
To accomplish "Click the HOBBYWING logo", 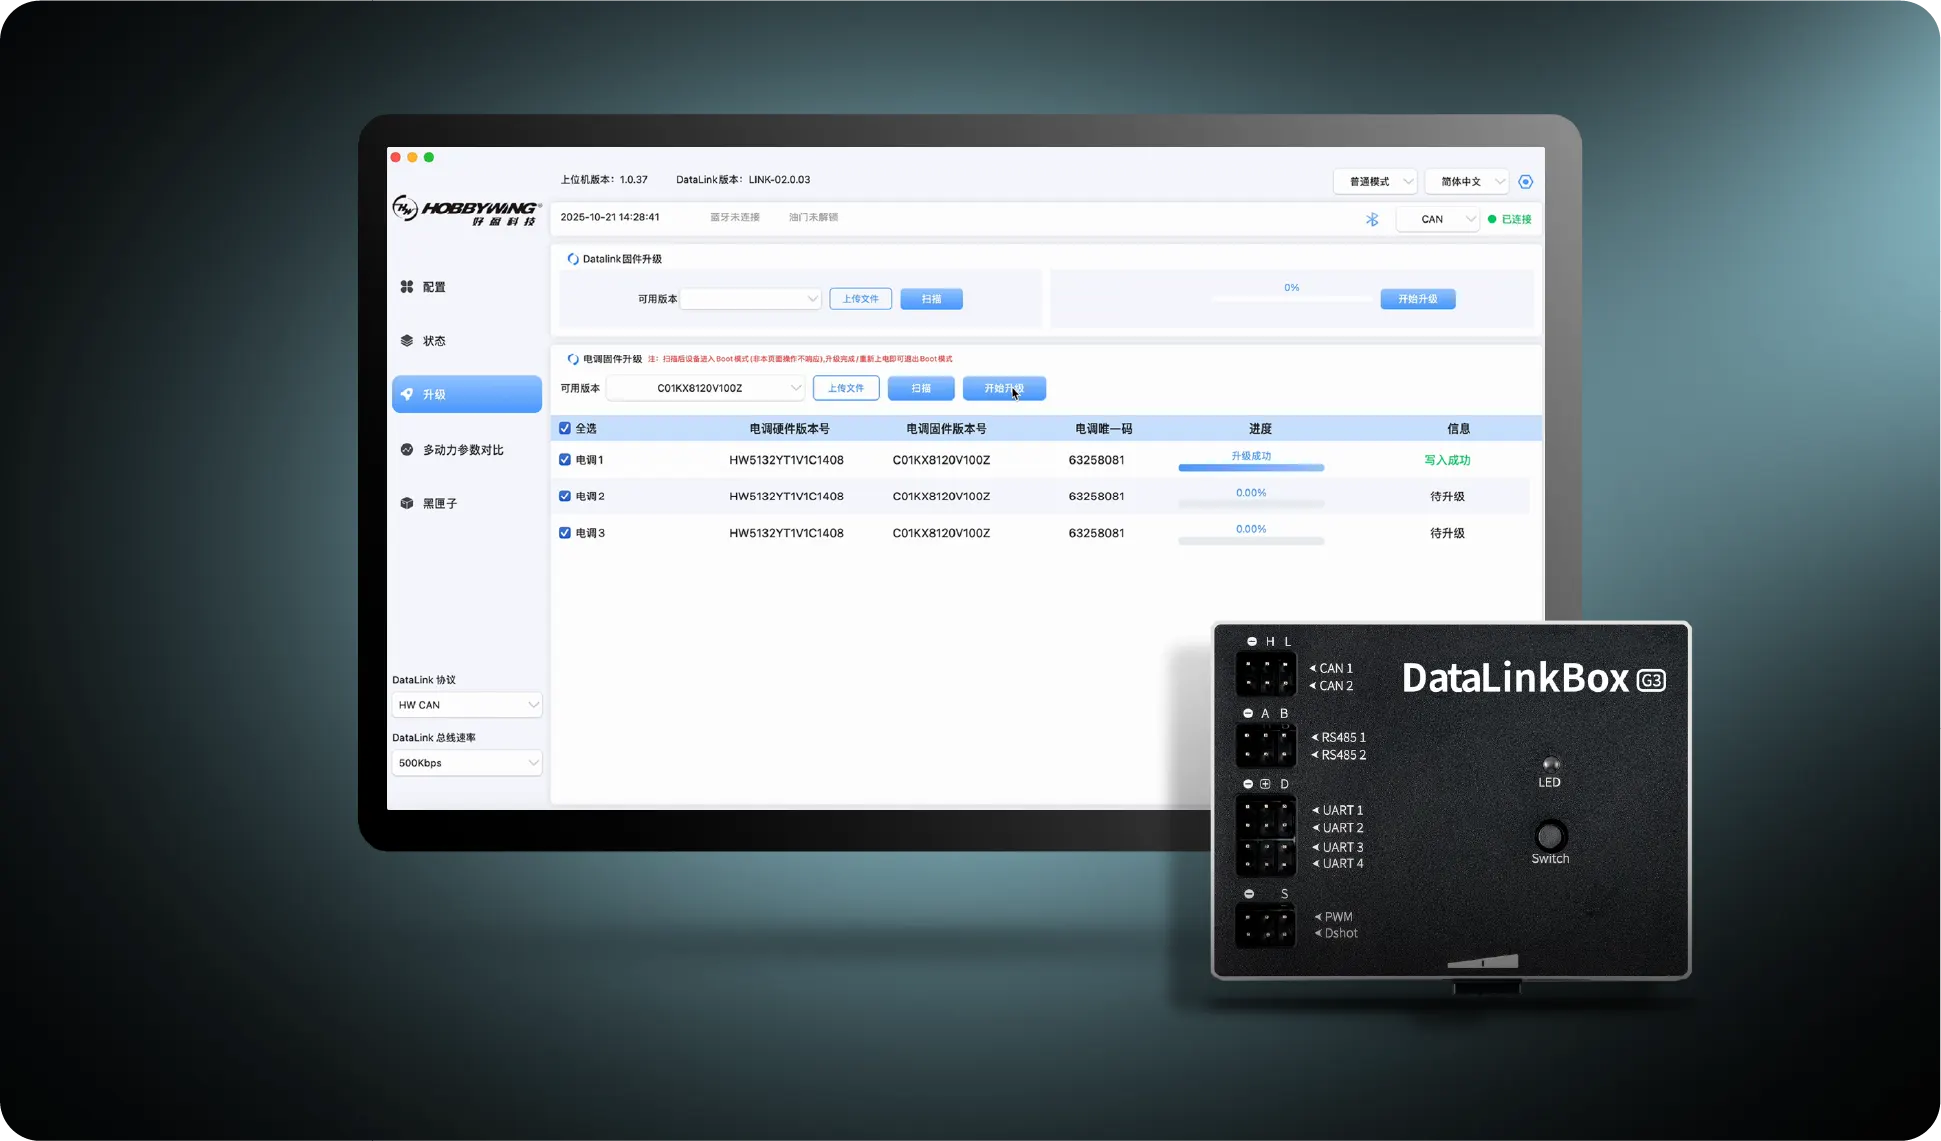I will pos(466,210).
